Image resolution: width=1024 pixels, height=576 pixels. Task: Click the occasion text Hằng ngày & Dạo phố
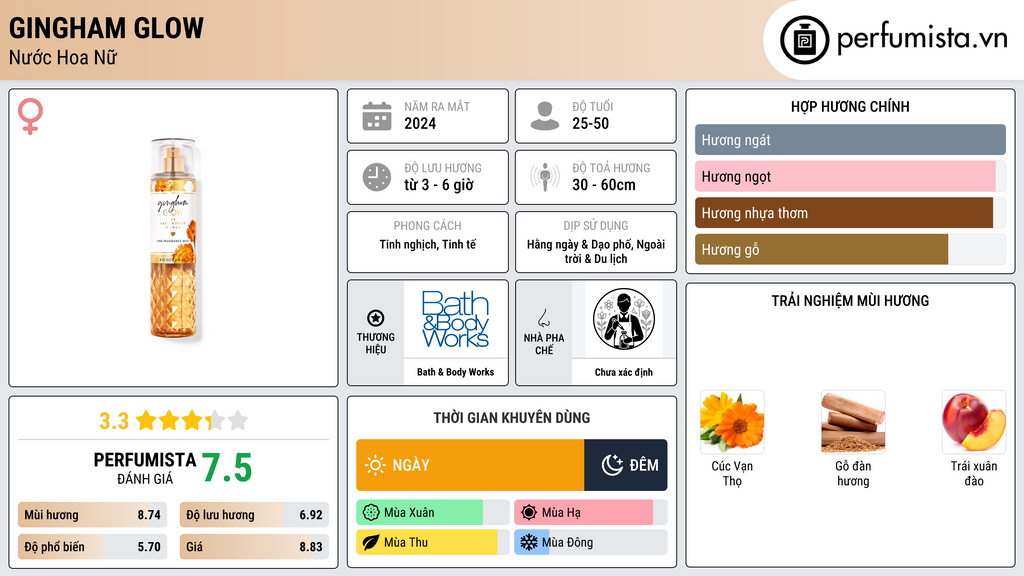click(579, 244)
